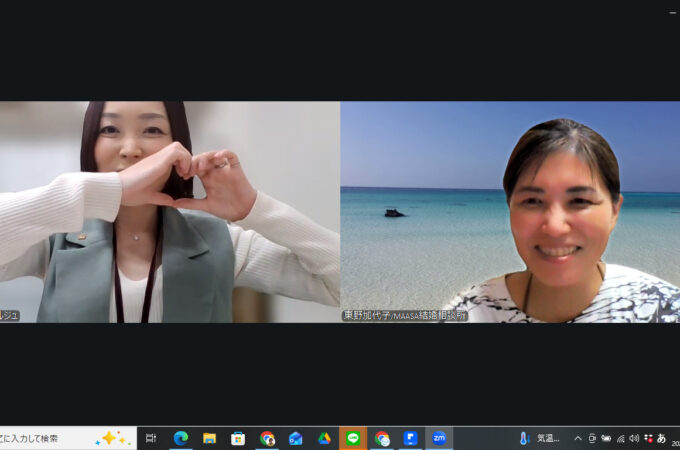Open the blue app icon left of Zoom
Screen dimensions: 680x450
point(410,438)
